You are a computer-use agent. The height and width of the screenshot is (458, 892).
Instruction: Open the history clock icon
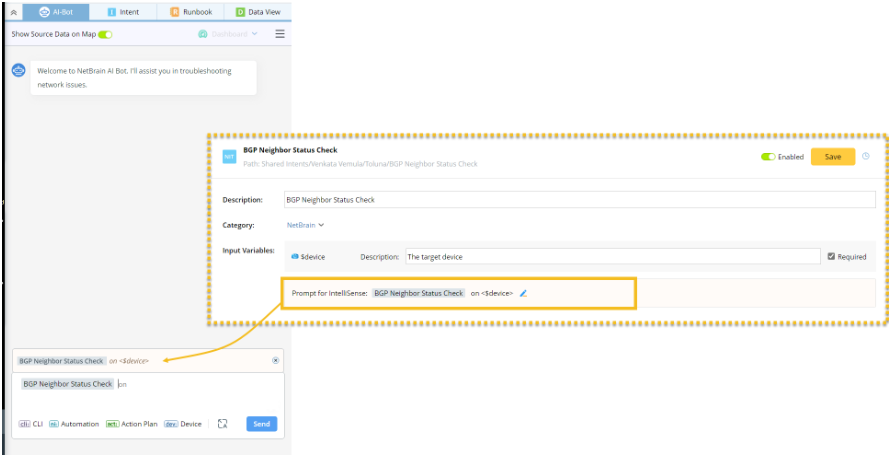point(866,156)
